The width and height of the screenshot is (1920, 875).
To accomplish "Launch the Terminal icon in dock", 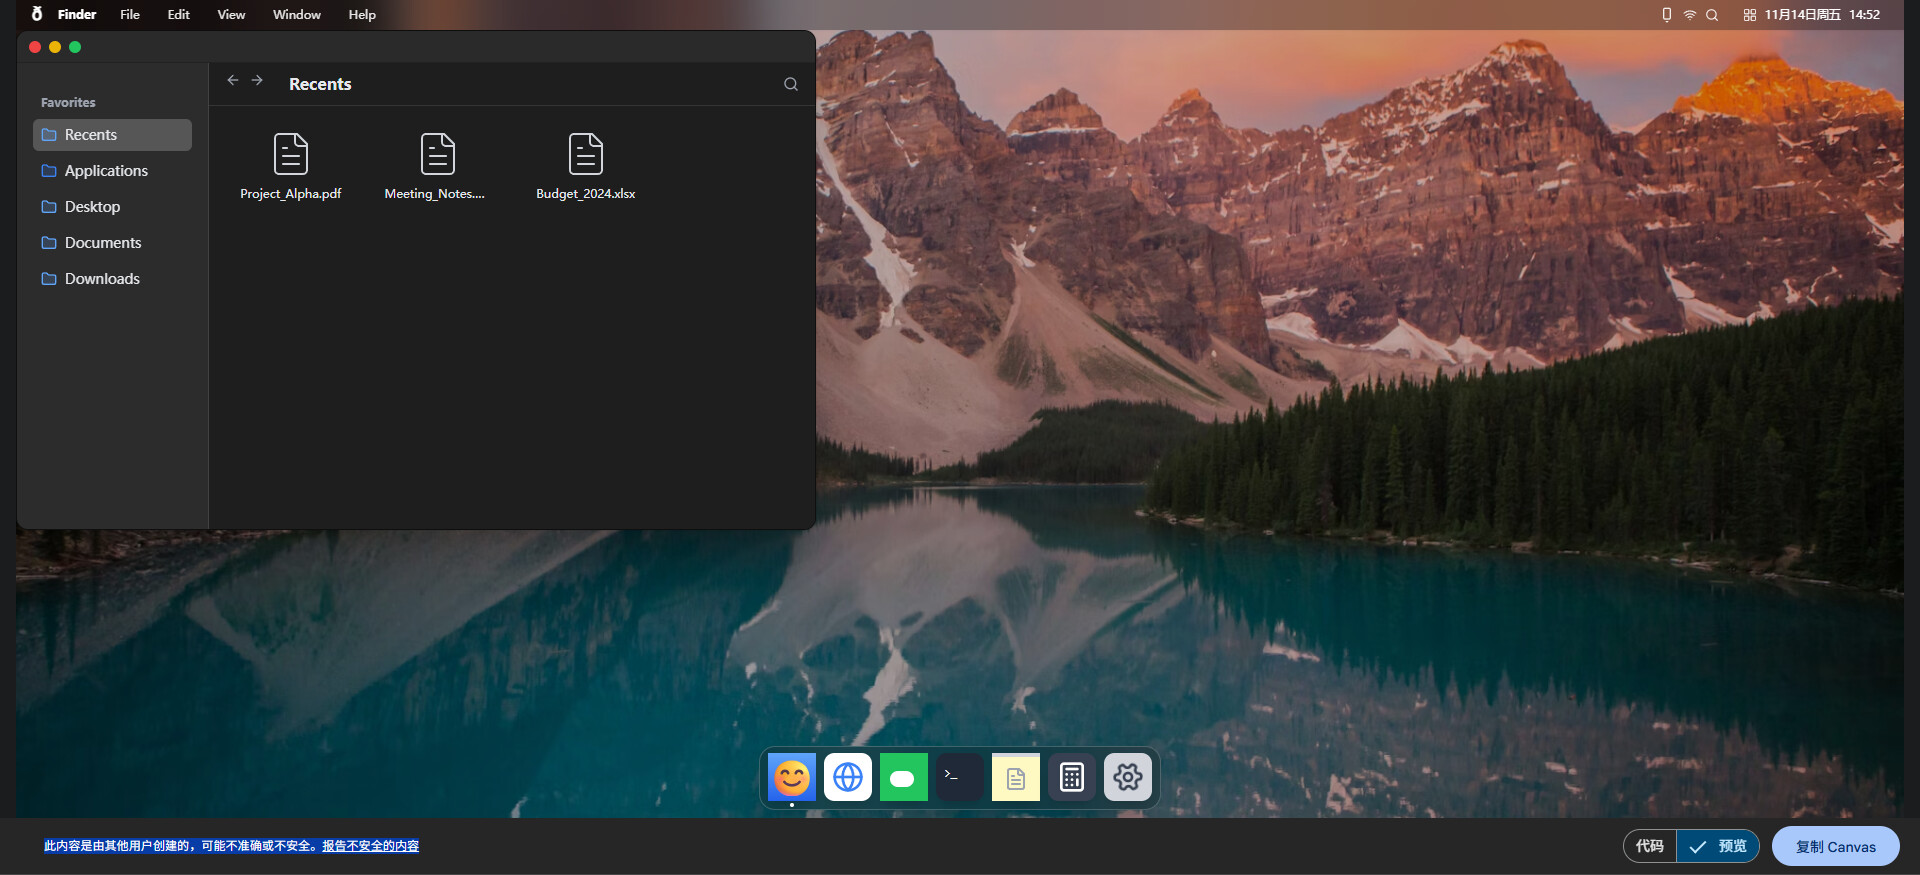I will point(960,777).
